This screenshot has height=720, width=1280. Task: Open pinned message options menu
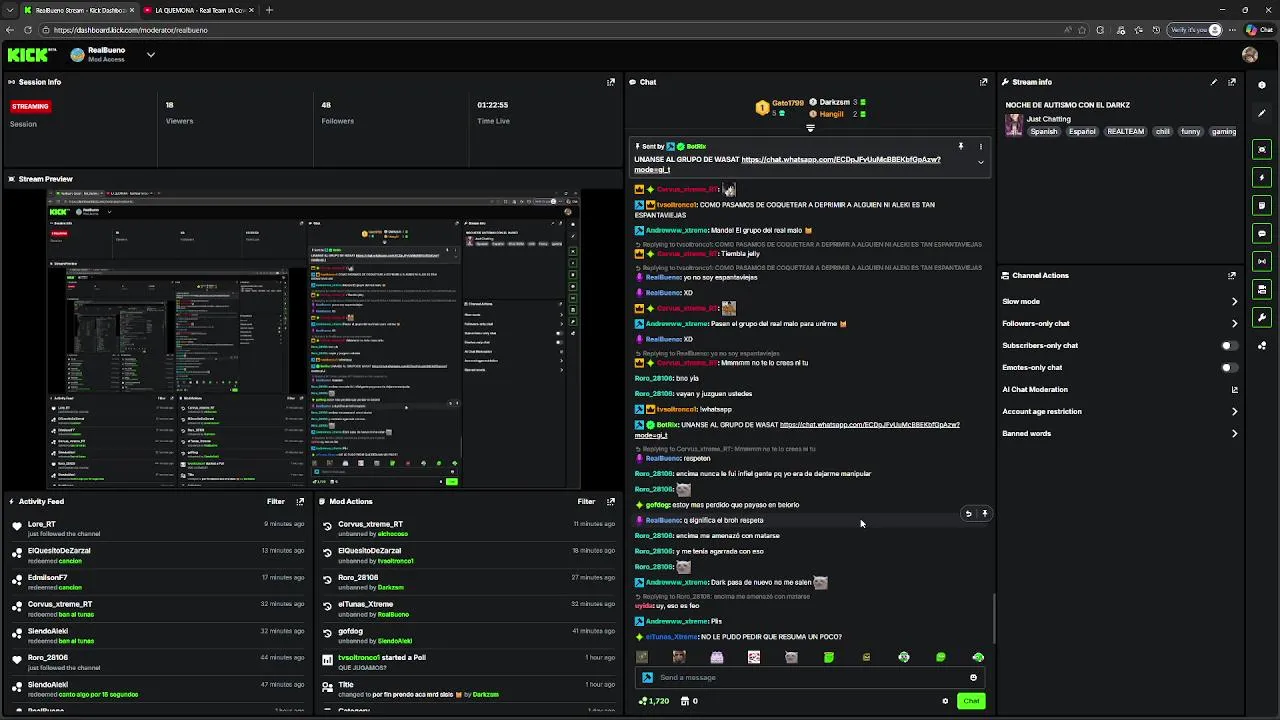pyautogui.click(x=980, y=146)
